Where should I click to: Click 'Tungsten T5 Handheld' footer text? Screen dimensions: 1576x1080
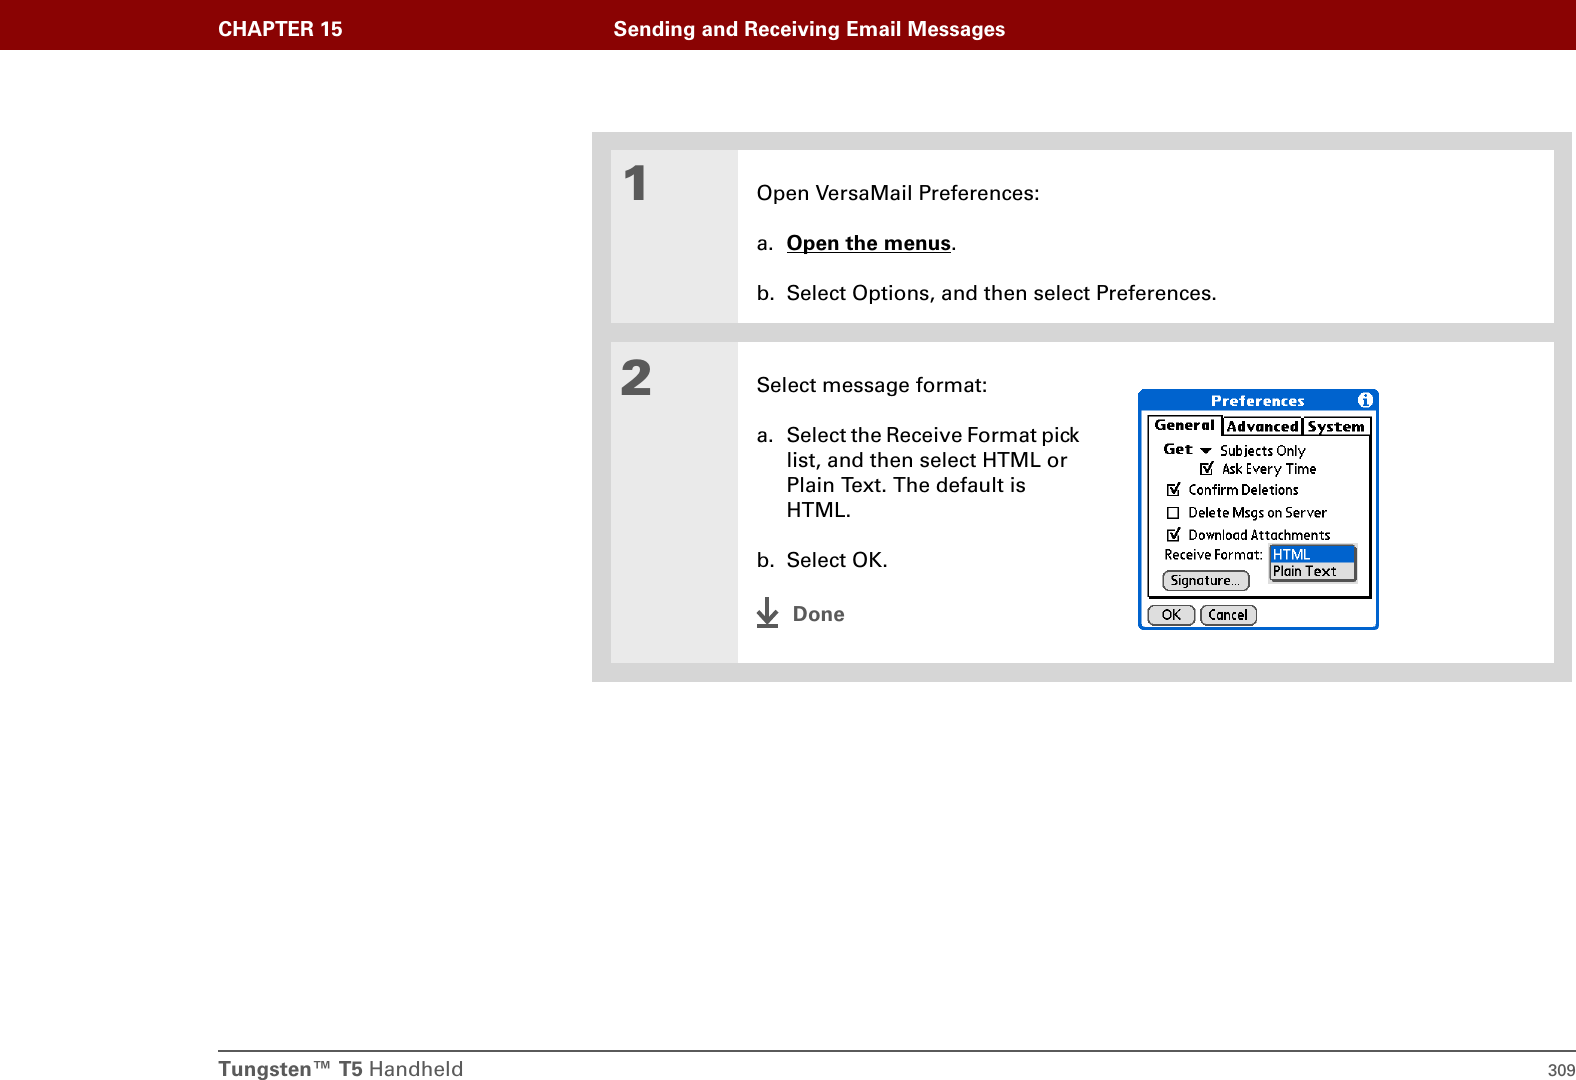pyautogui.click(x=341, y=1069)
